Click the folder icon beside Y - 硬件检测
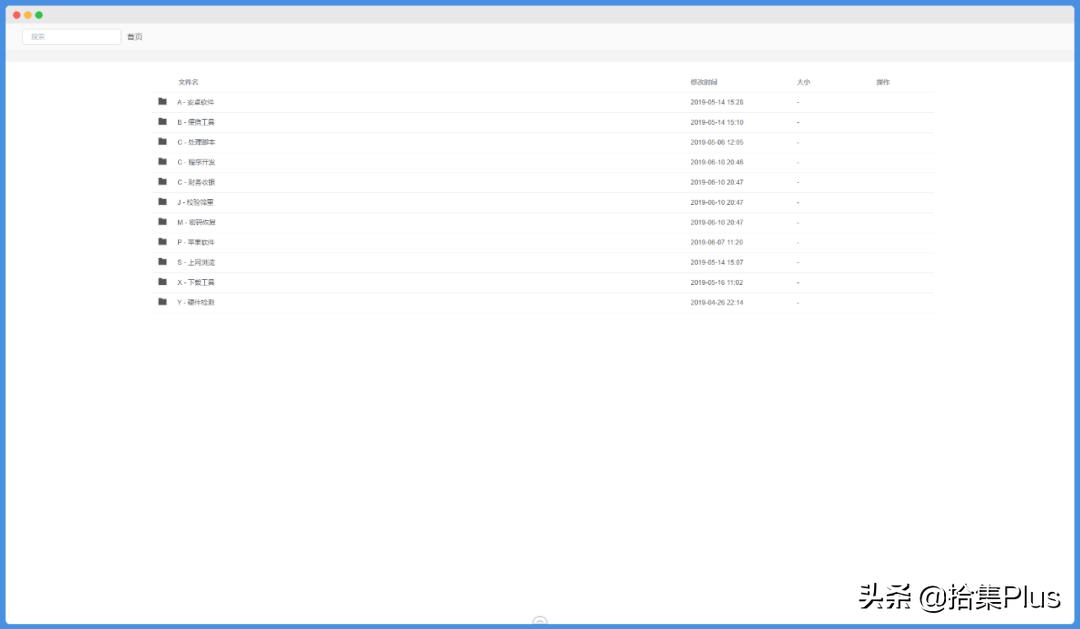1080x629 pixels. [x=163, y=302]
